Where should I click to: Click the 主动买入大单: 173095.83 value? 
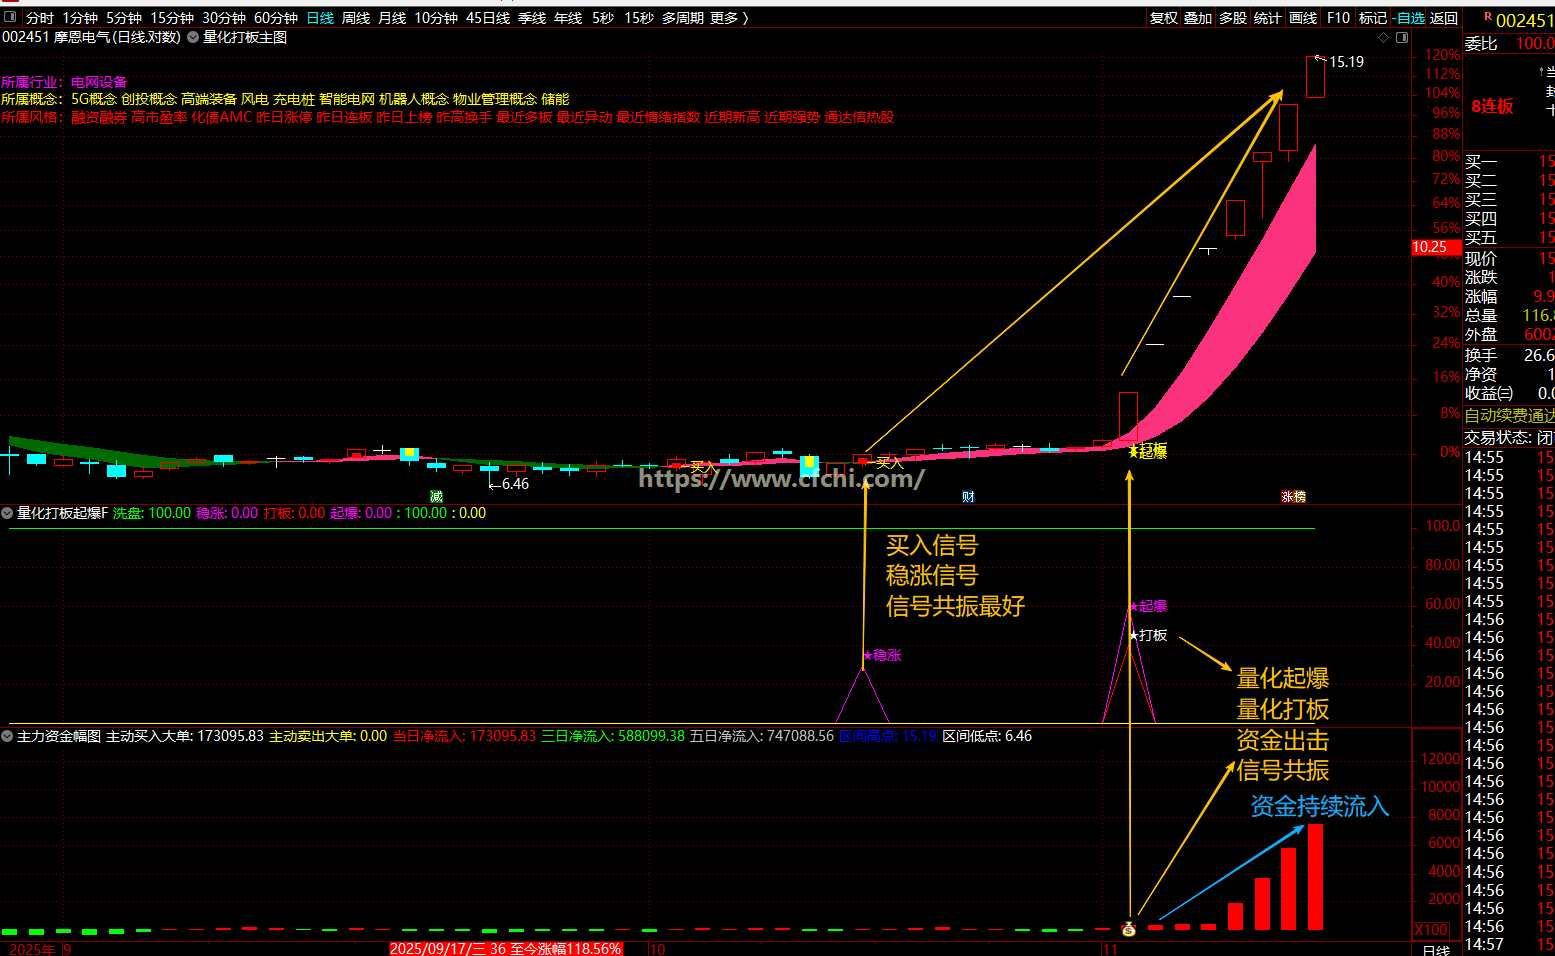185,736
